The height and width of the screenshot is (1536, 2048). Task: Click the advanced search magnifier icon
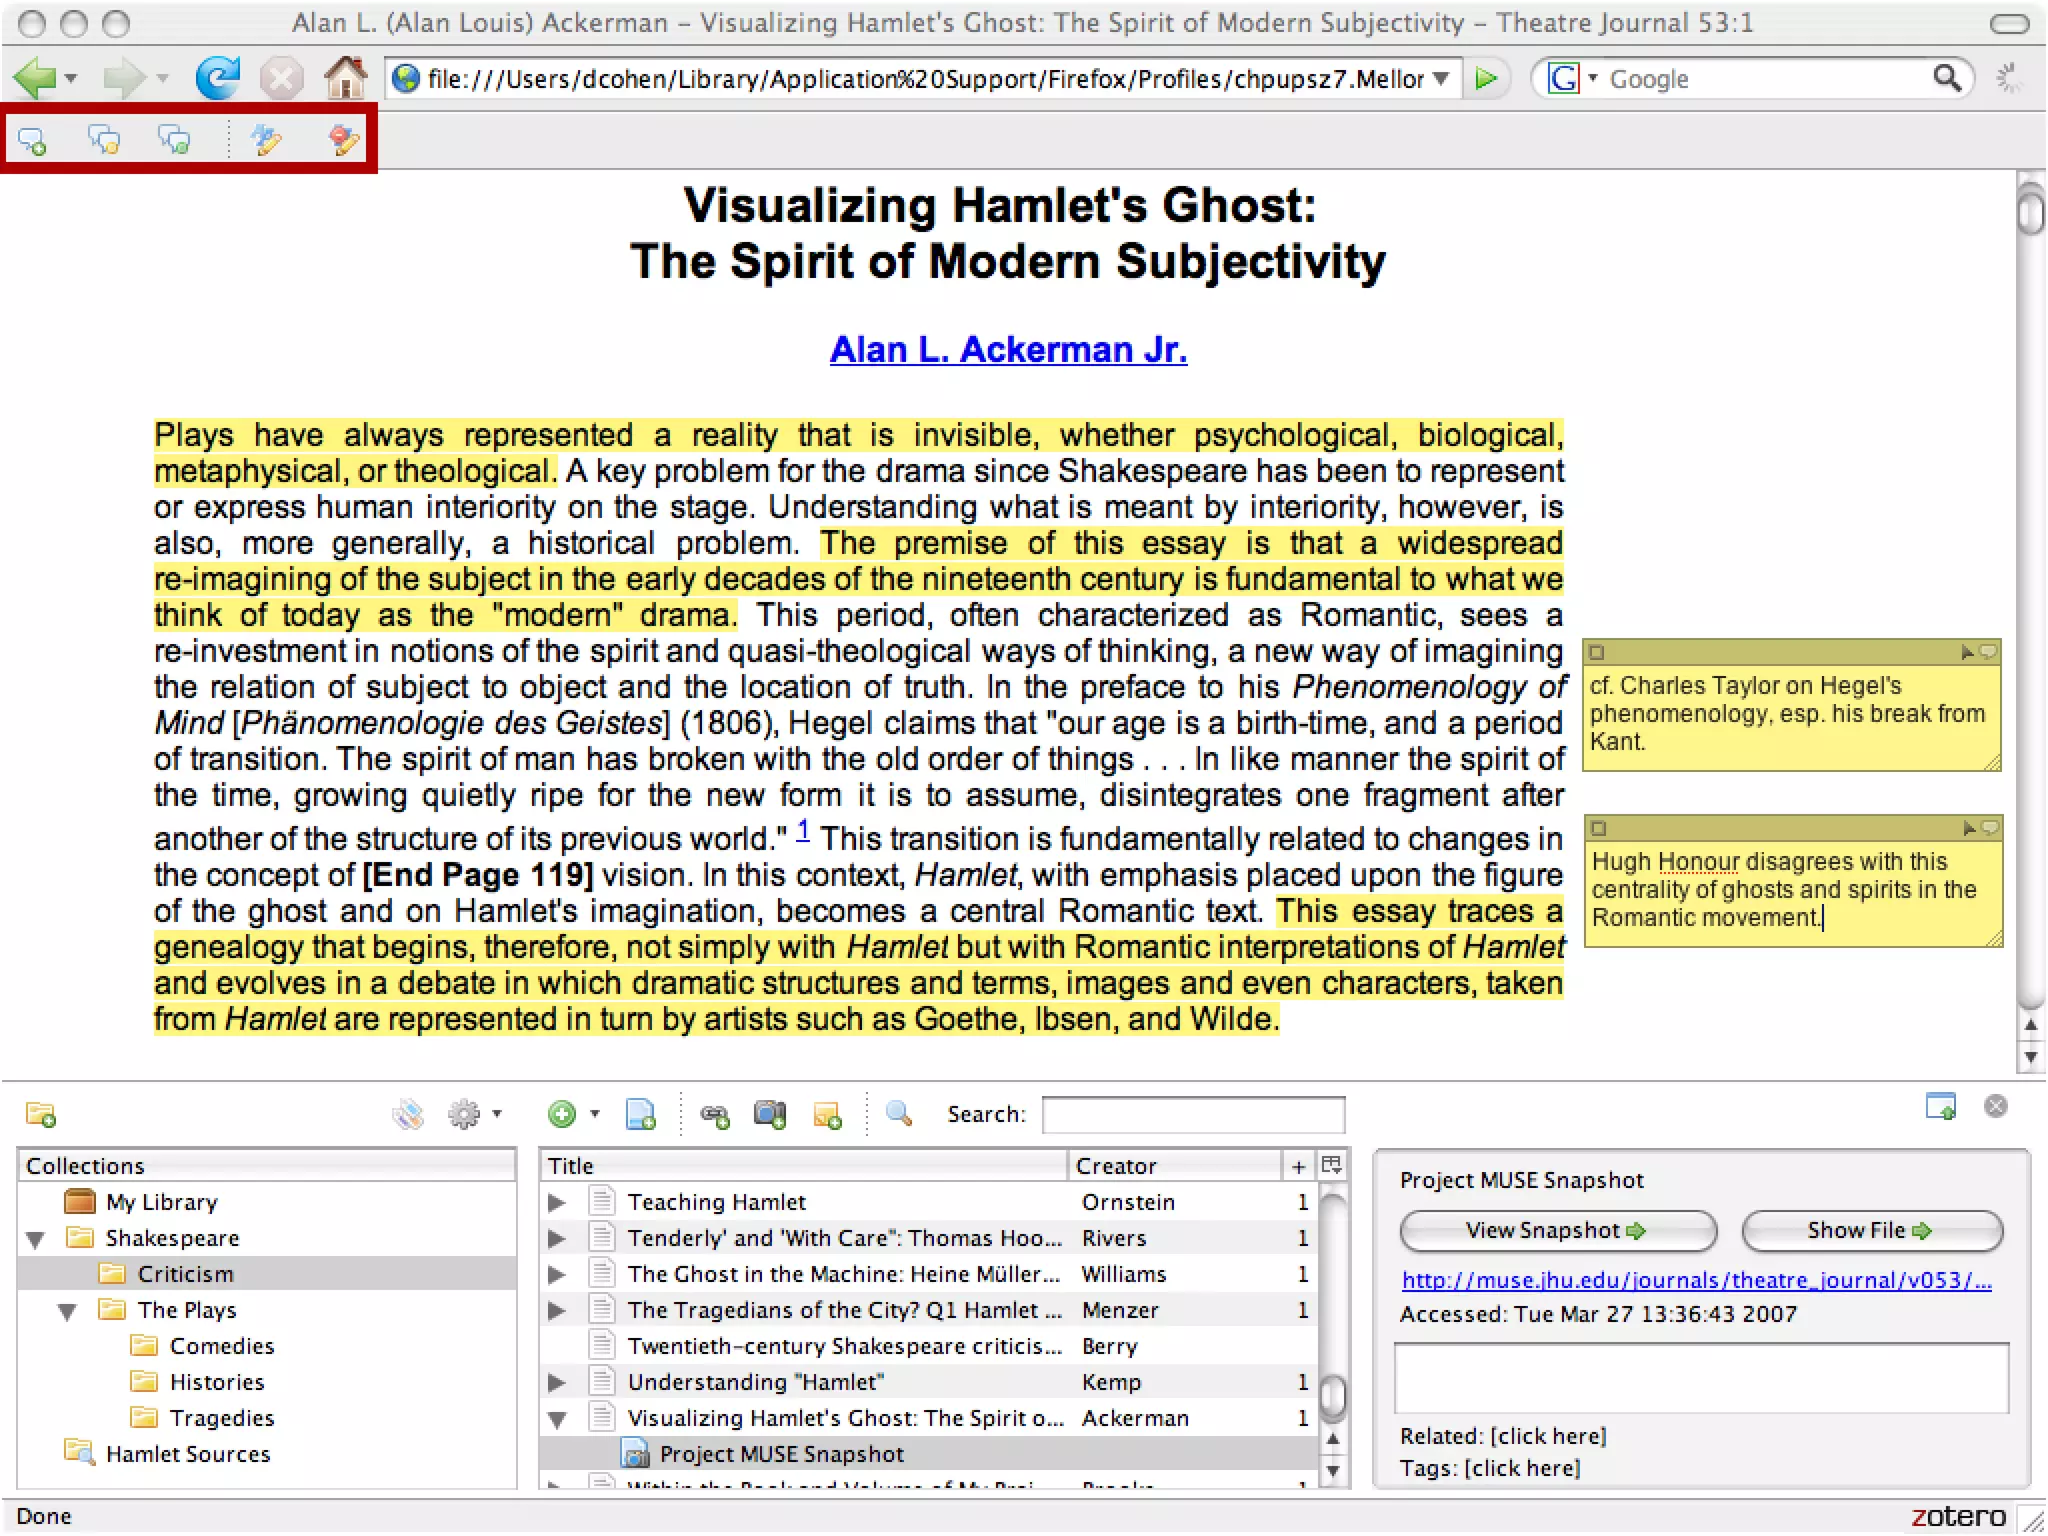899,1114
